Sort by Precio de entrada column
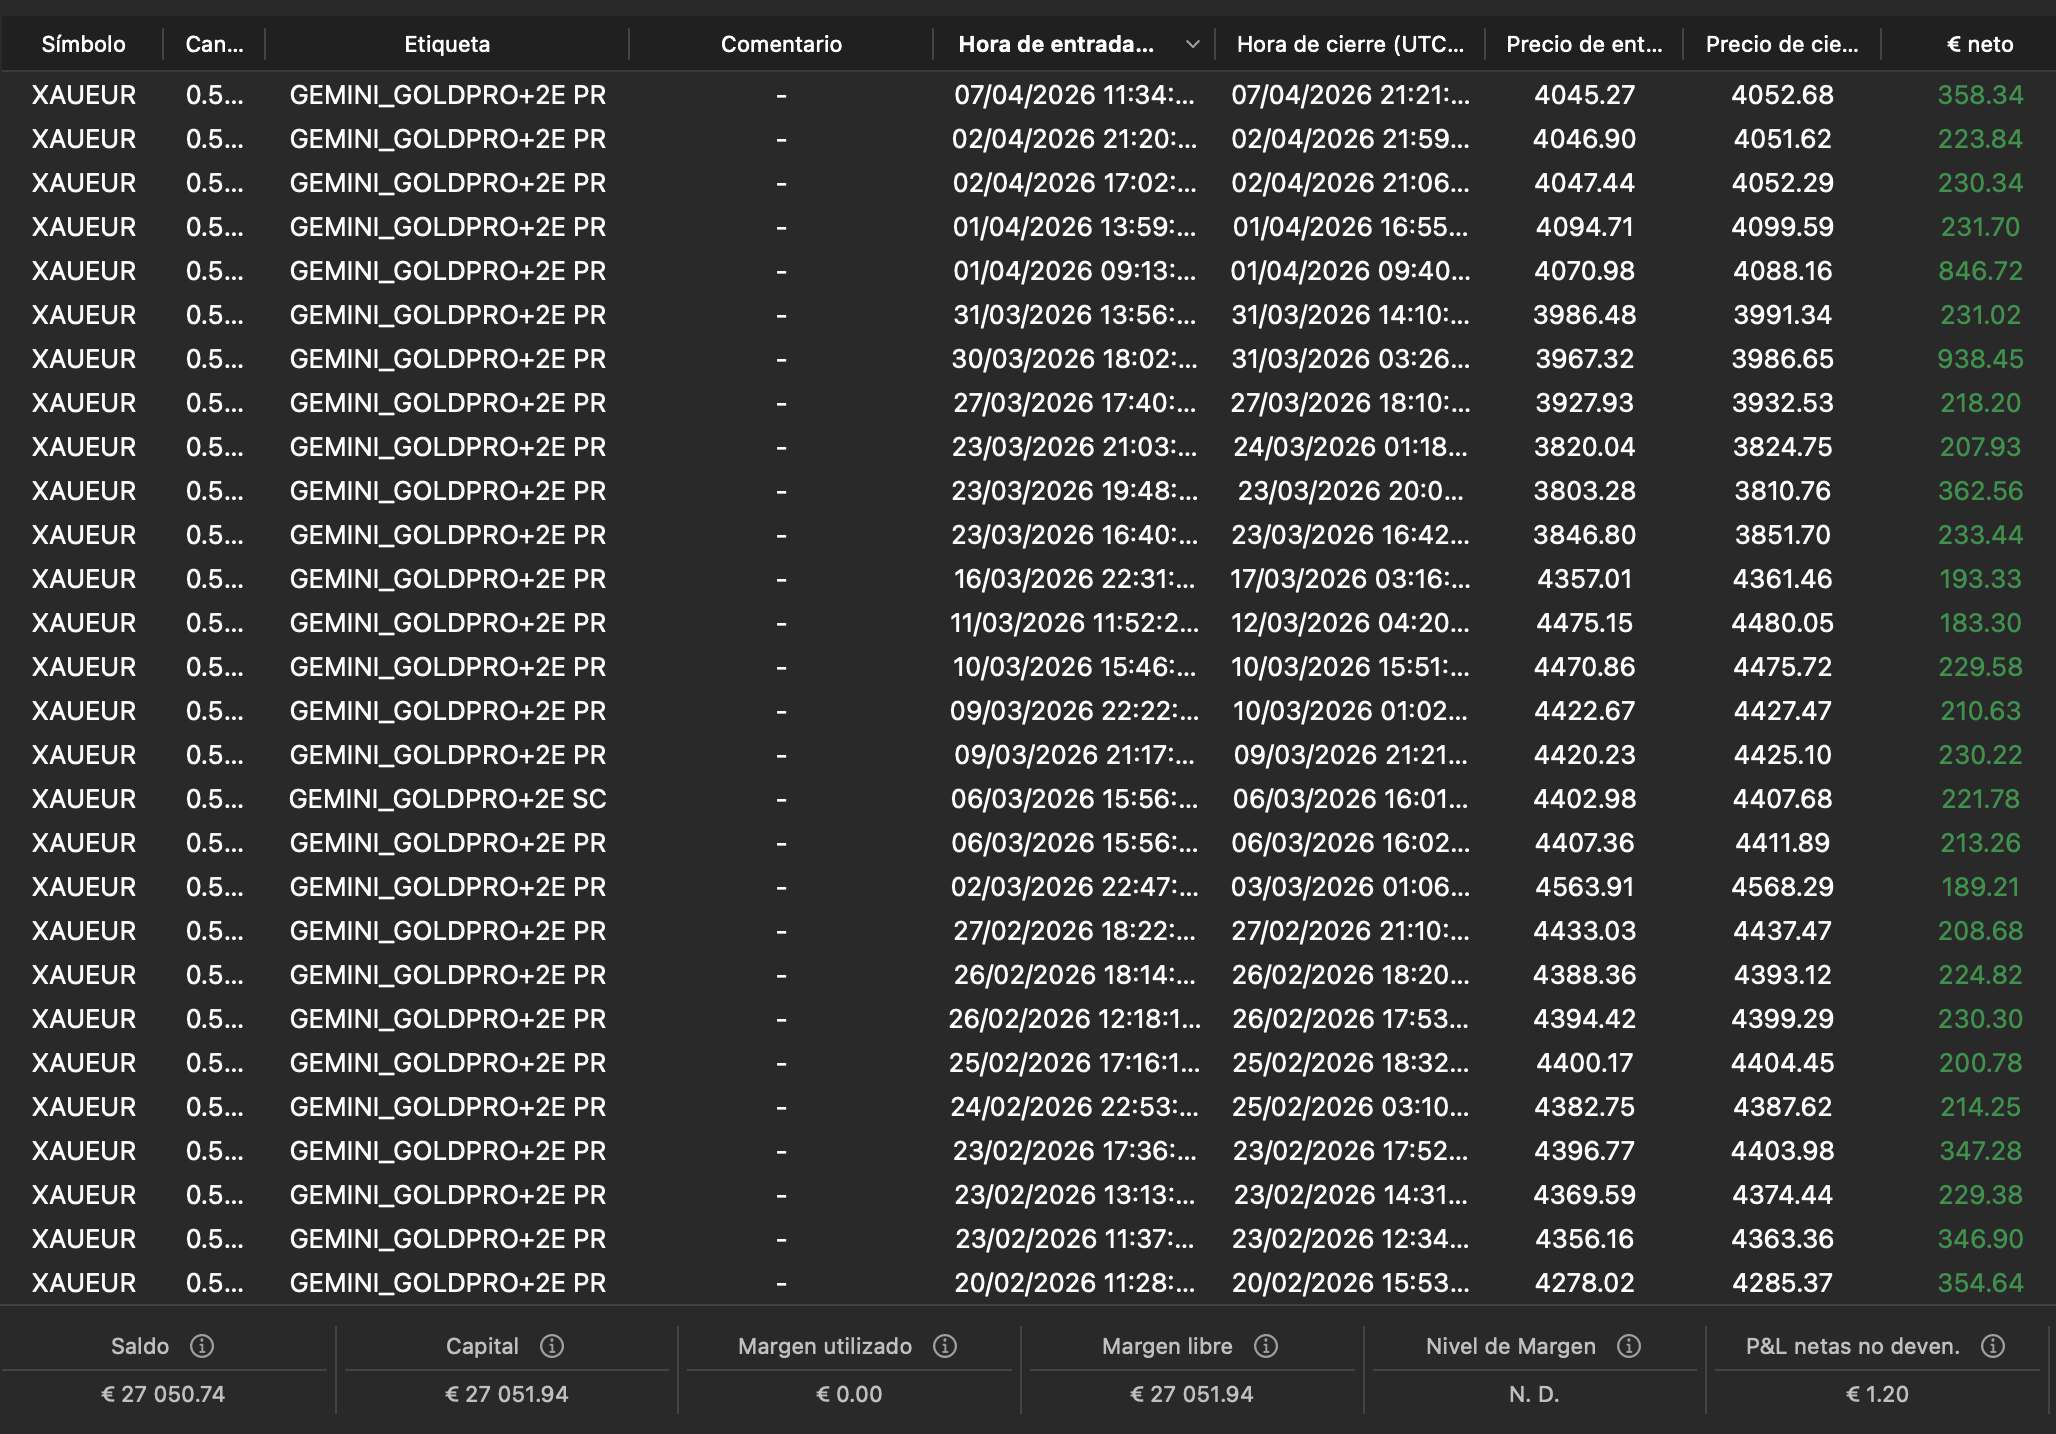The image size is (2056, 1434). 1583,44
